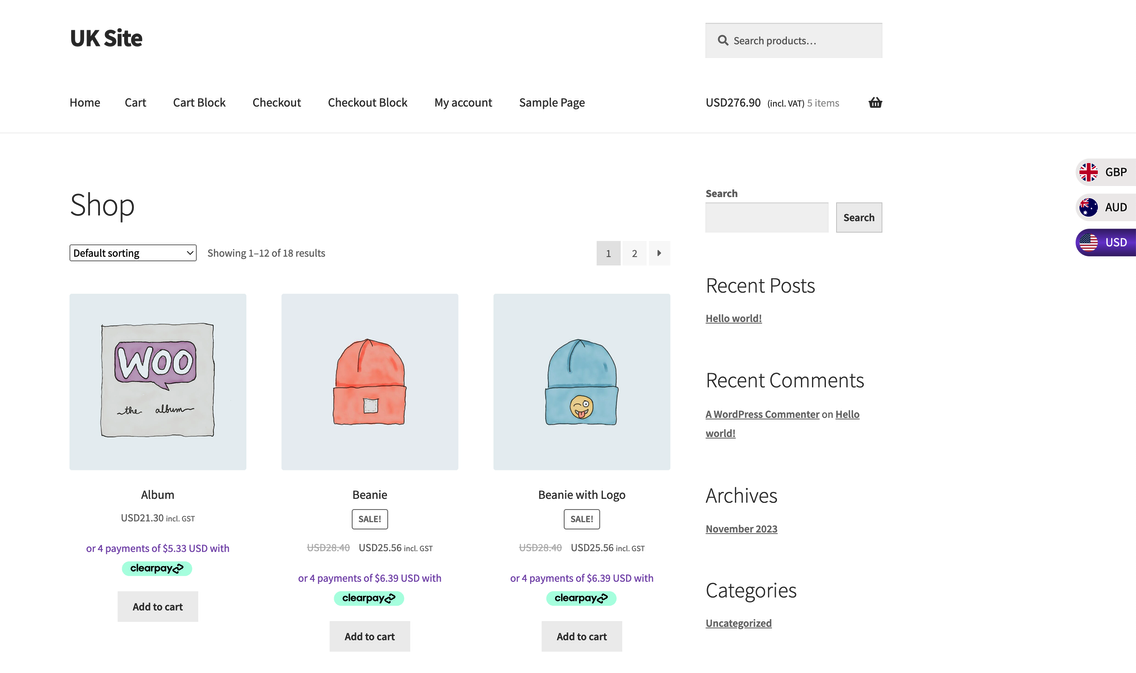Screen dimensions: 1136x673
Task: Open the Hello world! recent post link
Action: click(733, 319)
